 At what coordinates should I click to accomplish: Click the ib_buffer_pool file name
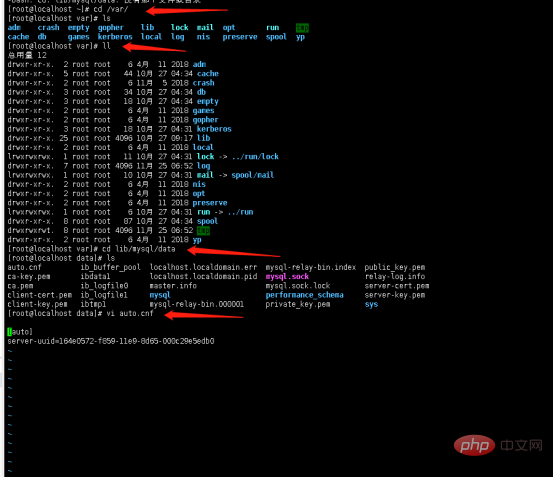click(110, 267)
